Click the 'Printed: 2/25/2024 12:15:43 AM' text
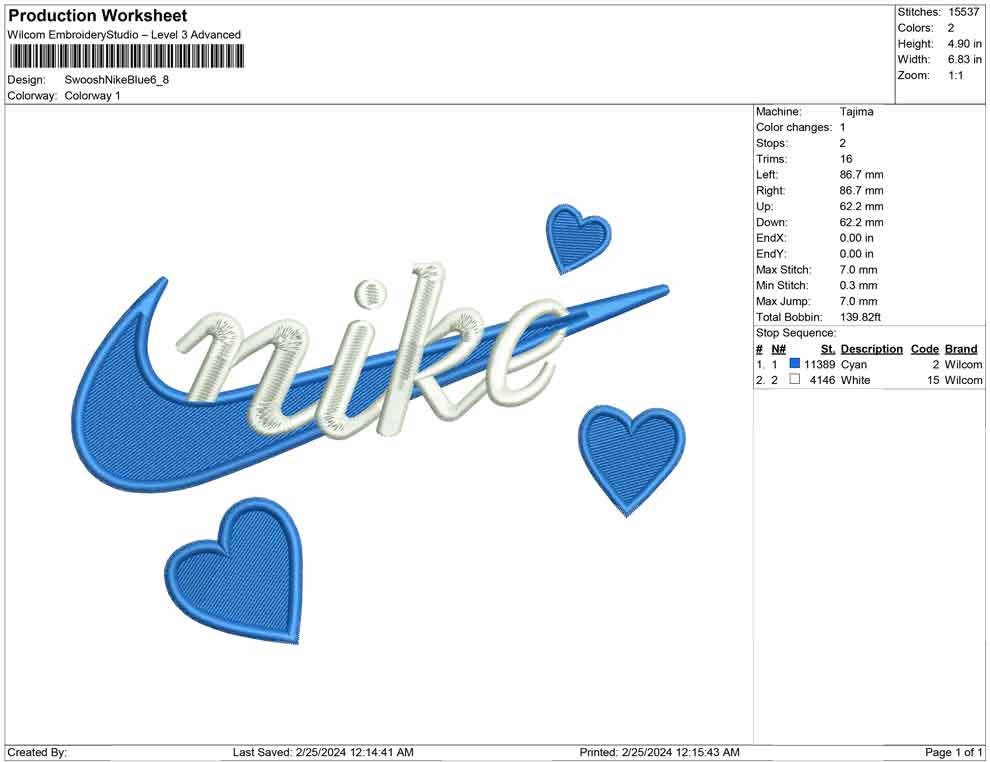The image size is (990, 762). 659,752
